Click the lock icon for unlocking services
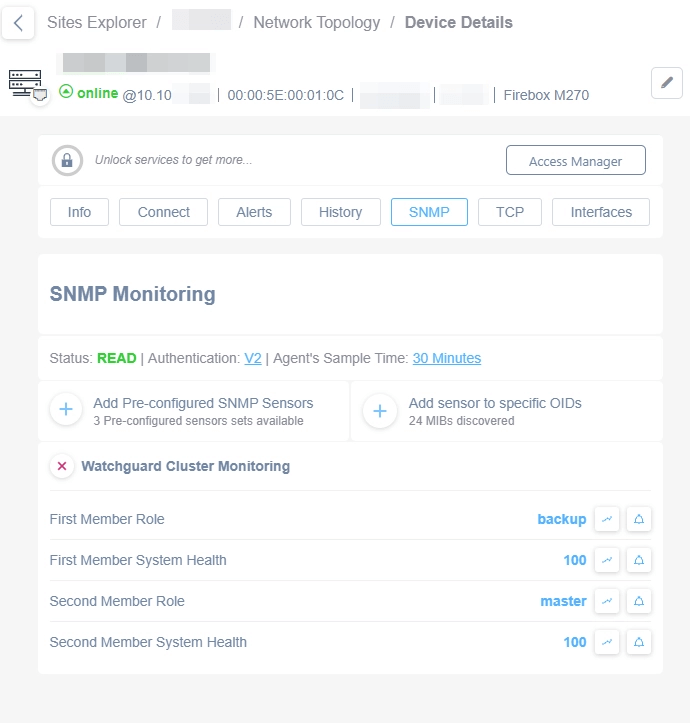The height and width of the screenshot is (723, 690). tap(67, 160)
